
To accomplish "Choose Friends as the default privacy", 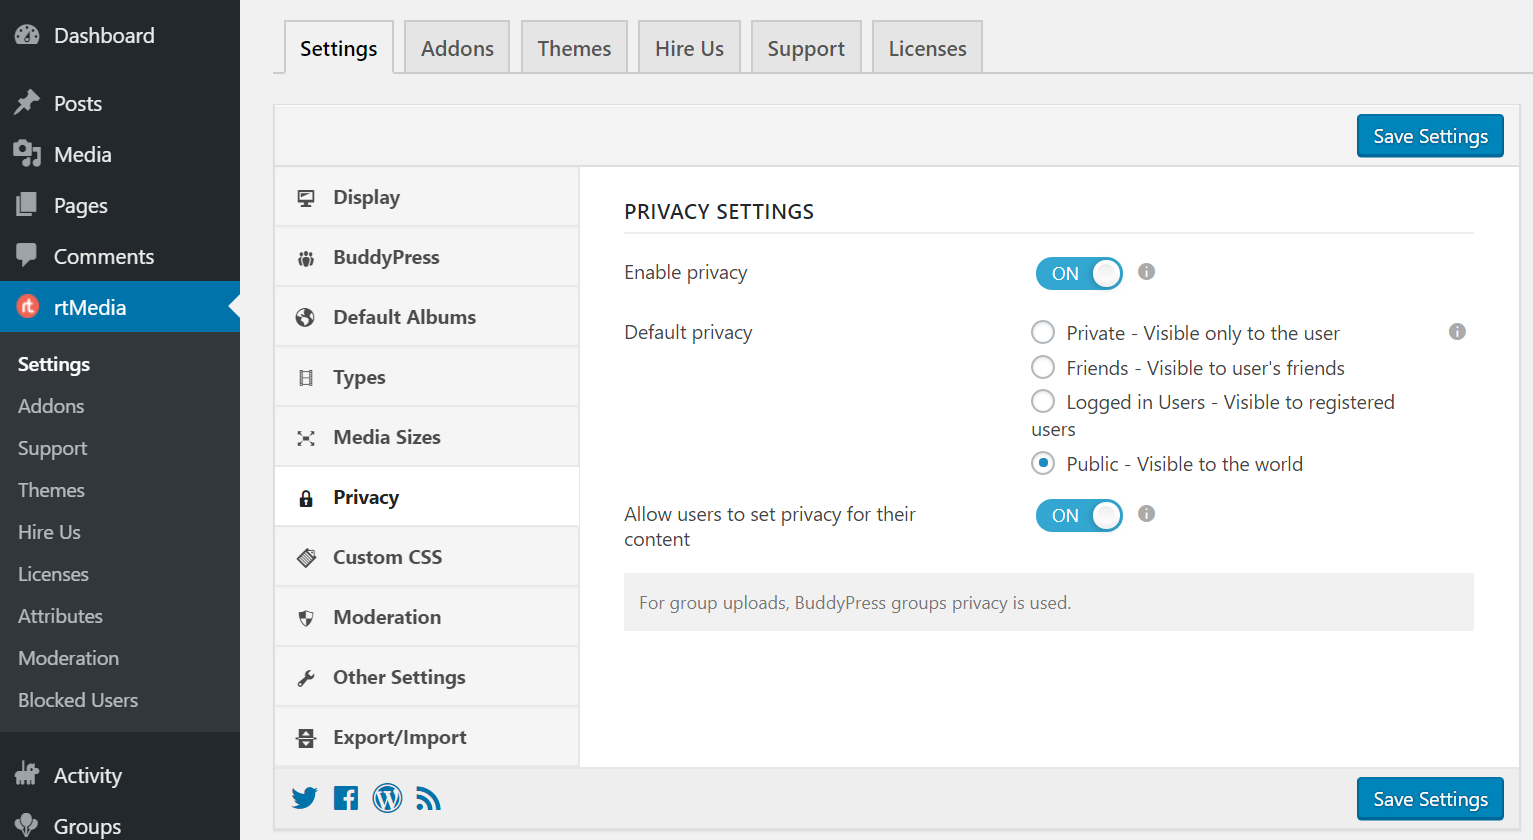I will click(x=1043, y=367).
